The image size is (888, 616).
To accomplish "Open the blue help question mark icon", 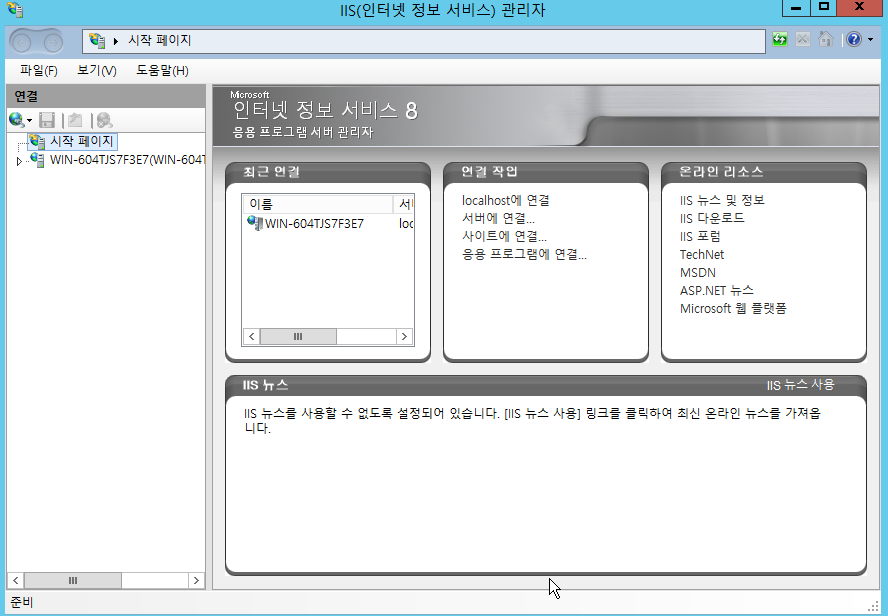I will coord(854,39).
